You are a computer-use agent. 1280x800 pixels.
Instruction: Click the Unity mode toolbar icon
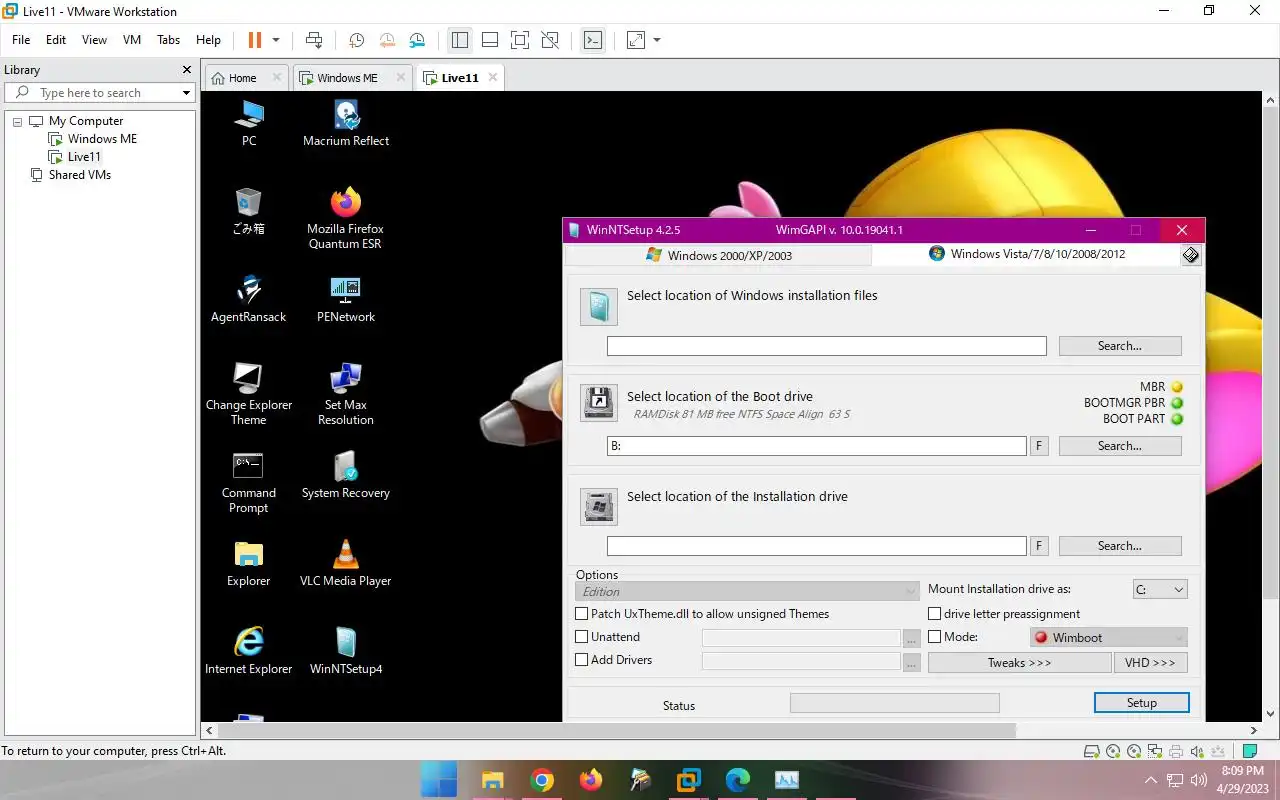(550, 40)
